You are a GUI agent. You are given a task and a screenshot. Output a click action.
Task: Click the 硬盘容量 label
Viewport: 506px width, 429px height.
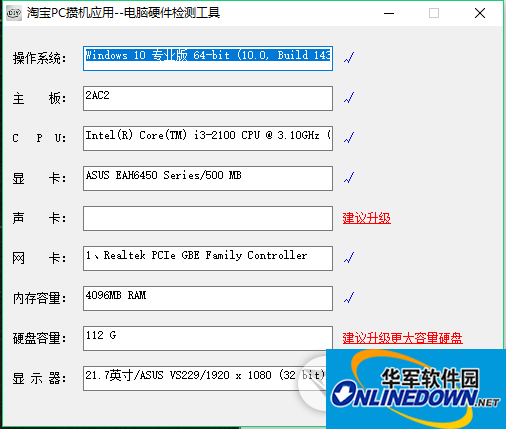[39, 338]
